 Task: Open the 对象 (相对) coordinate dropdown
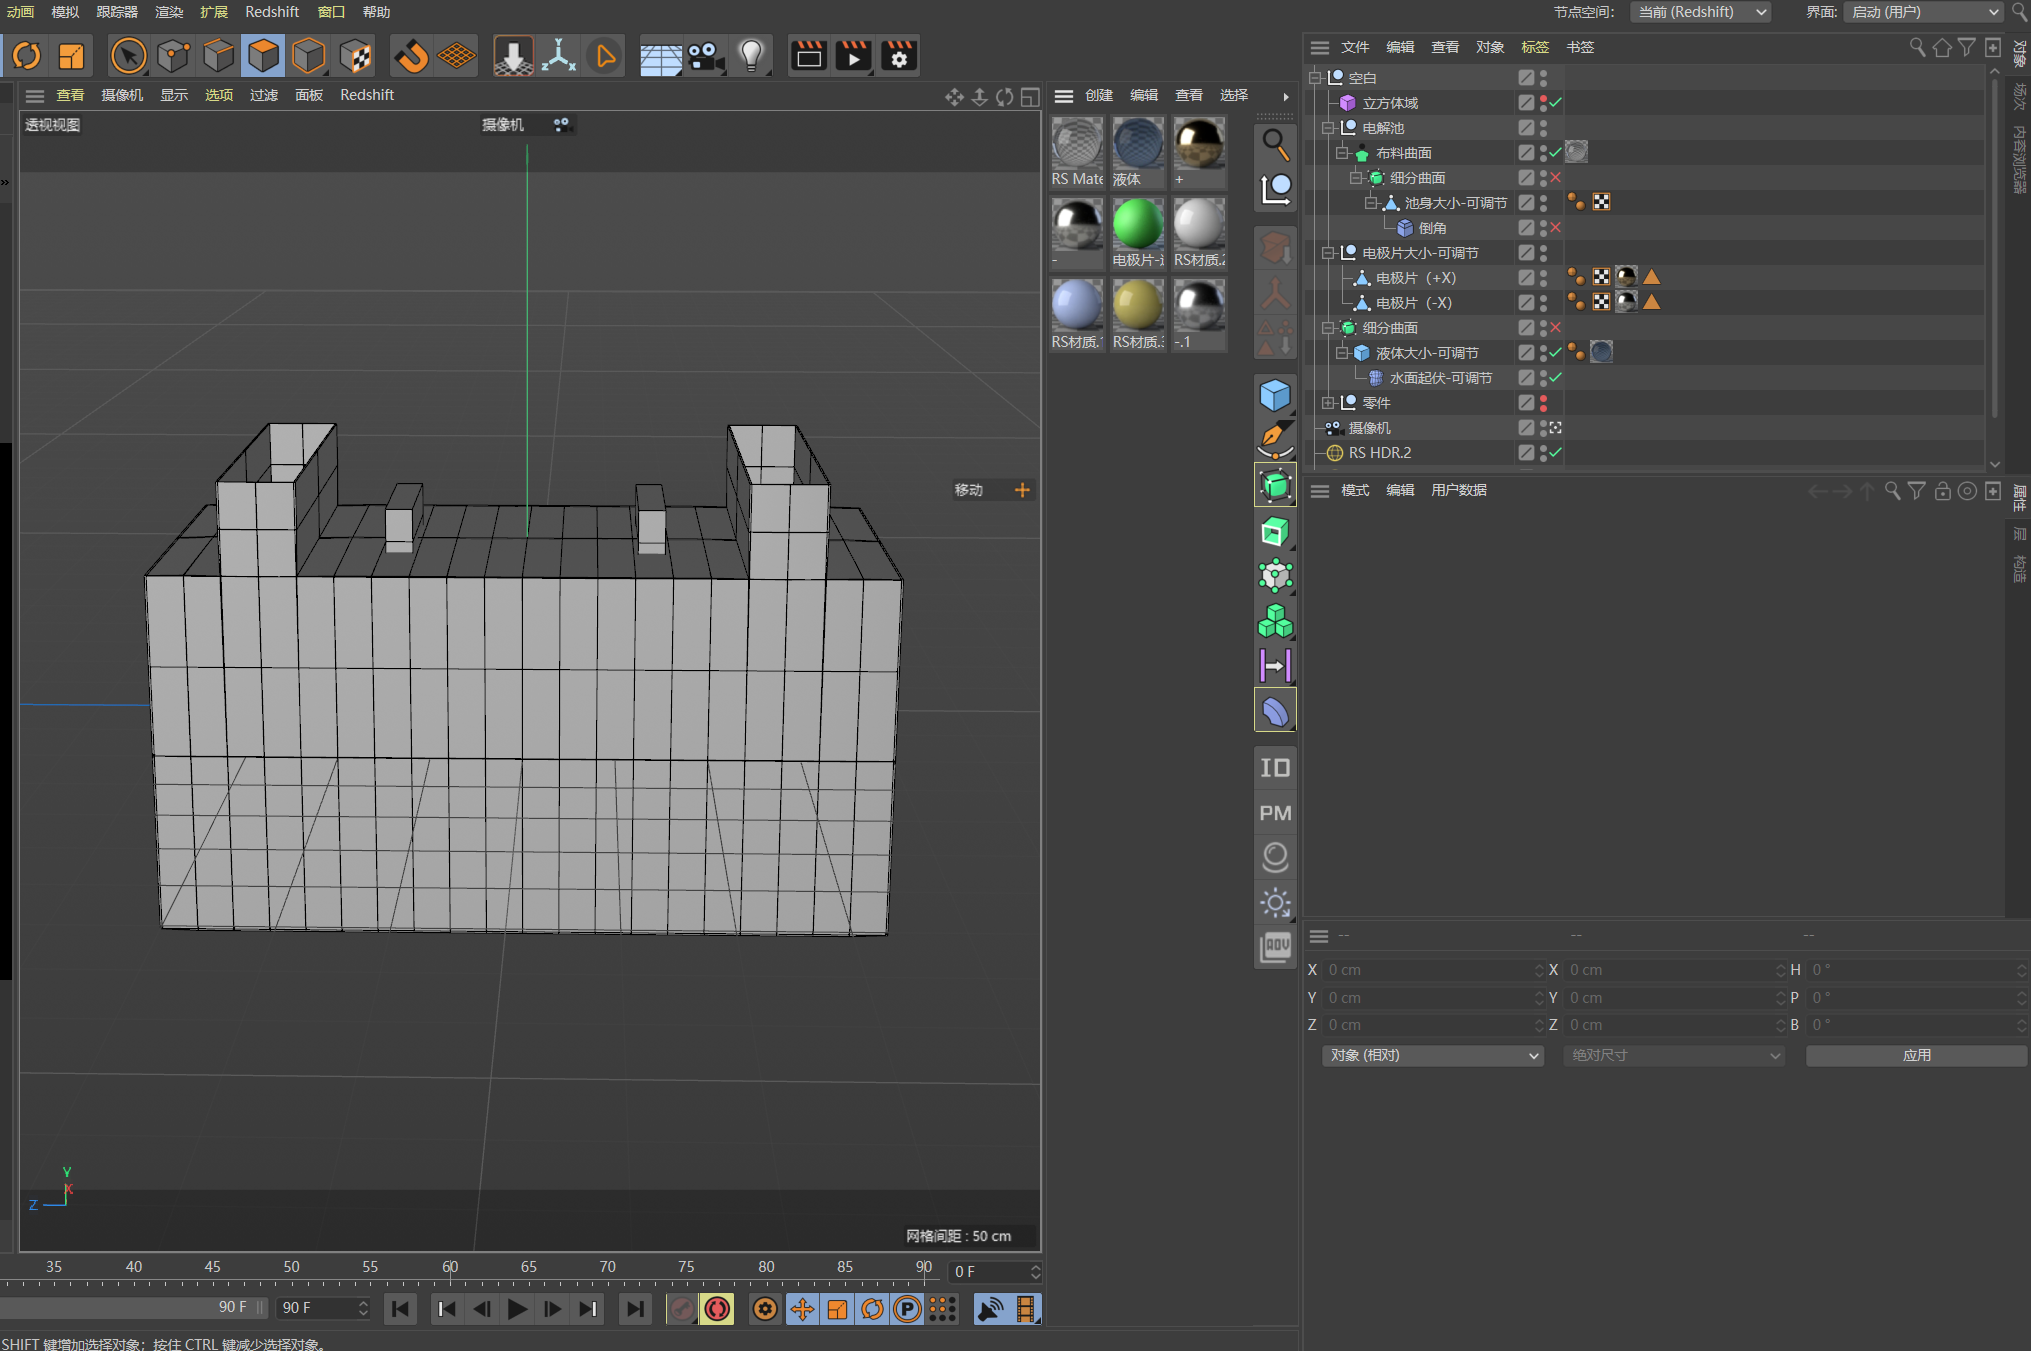(1433, 1055)
